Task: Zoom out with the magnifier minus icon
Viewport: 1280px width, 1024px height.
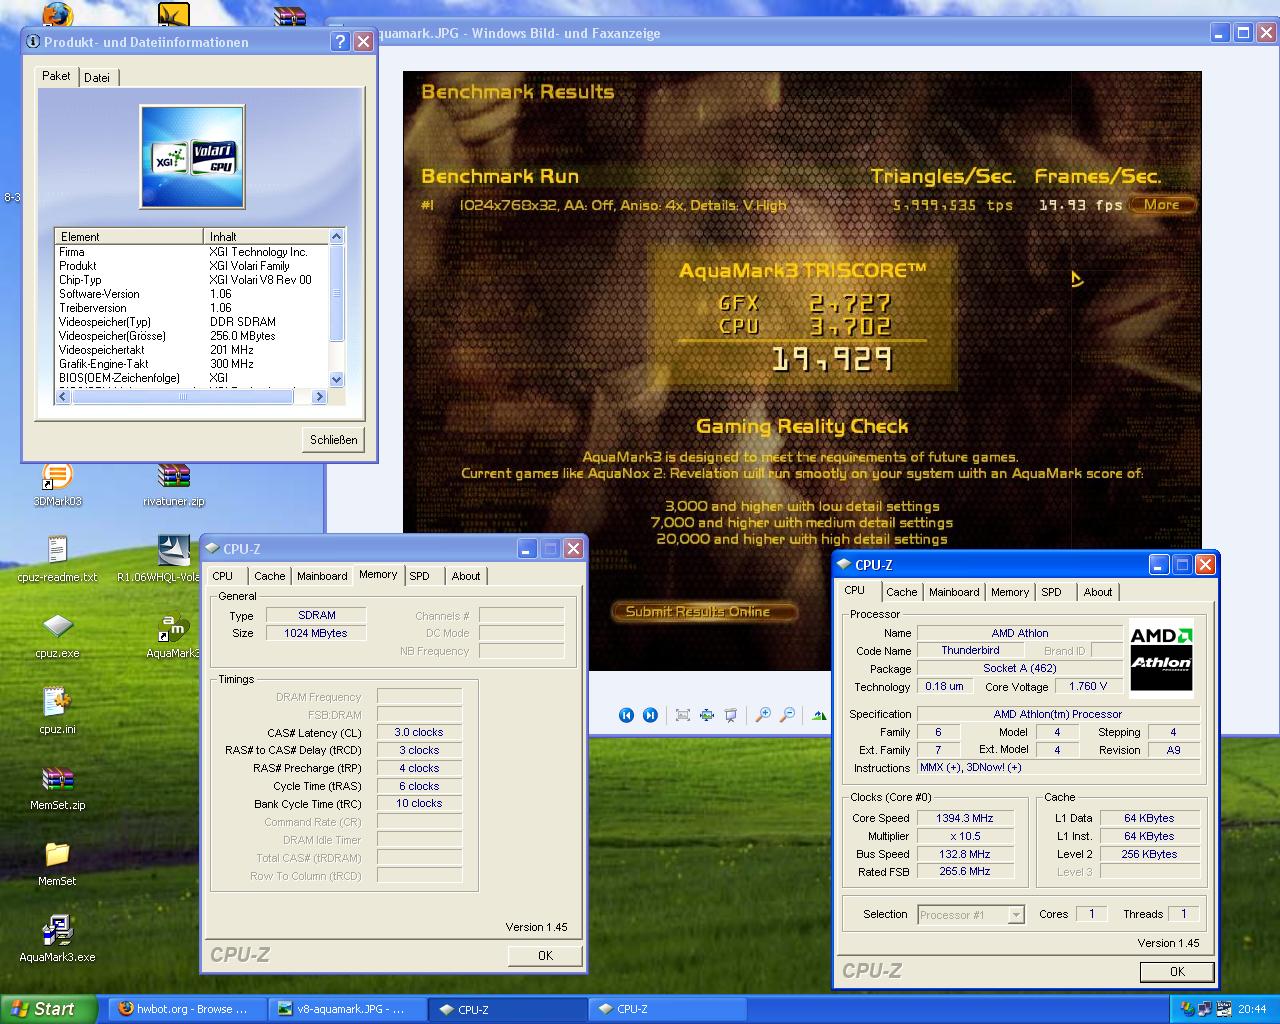Action: (x=787, y=714)
